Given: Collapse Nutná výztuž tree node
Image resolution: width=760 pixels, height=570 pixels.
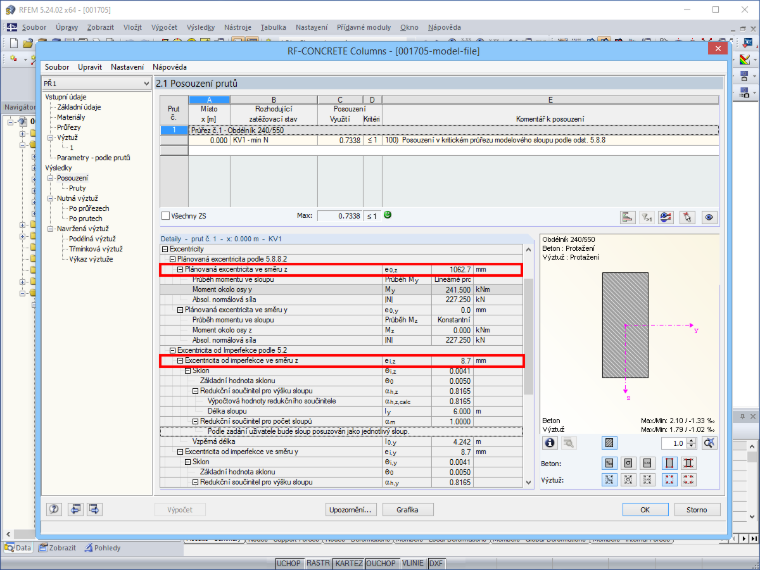Looking at the screenshot, I should click(x=50, y=198).
